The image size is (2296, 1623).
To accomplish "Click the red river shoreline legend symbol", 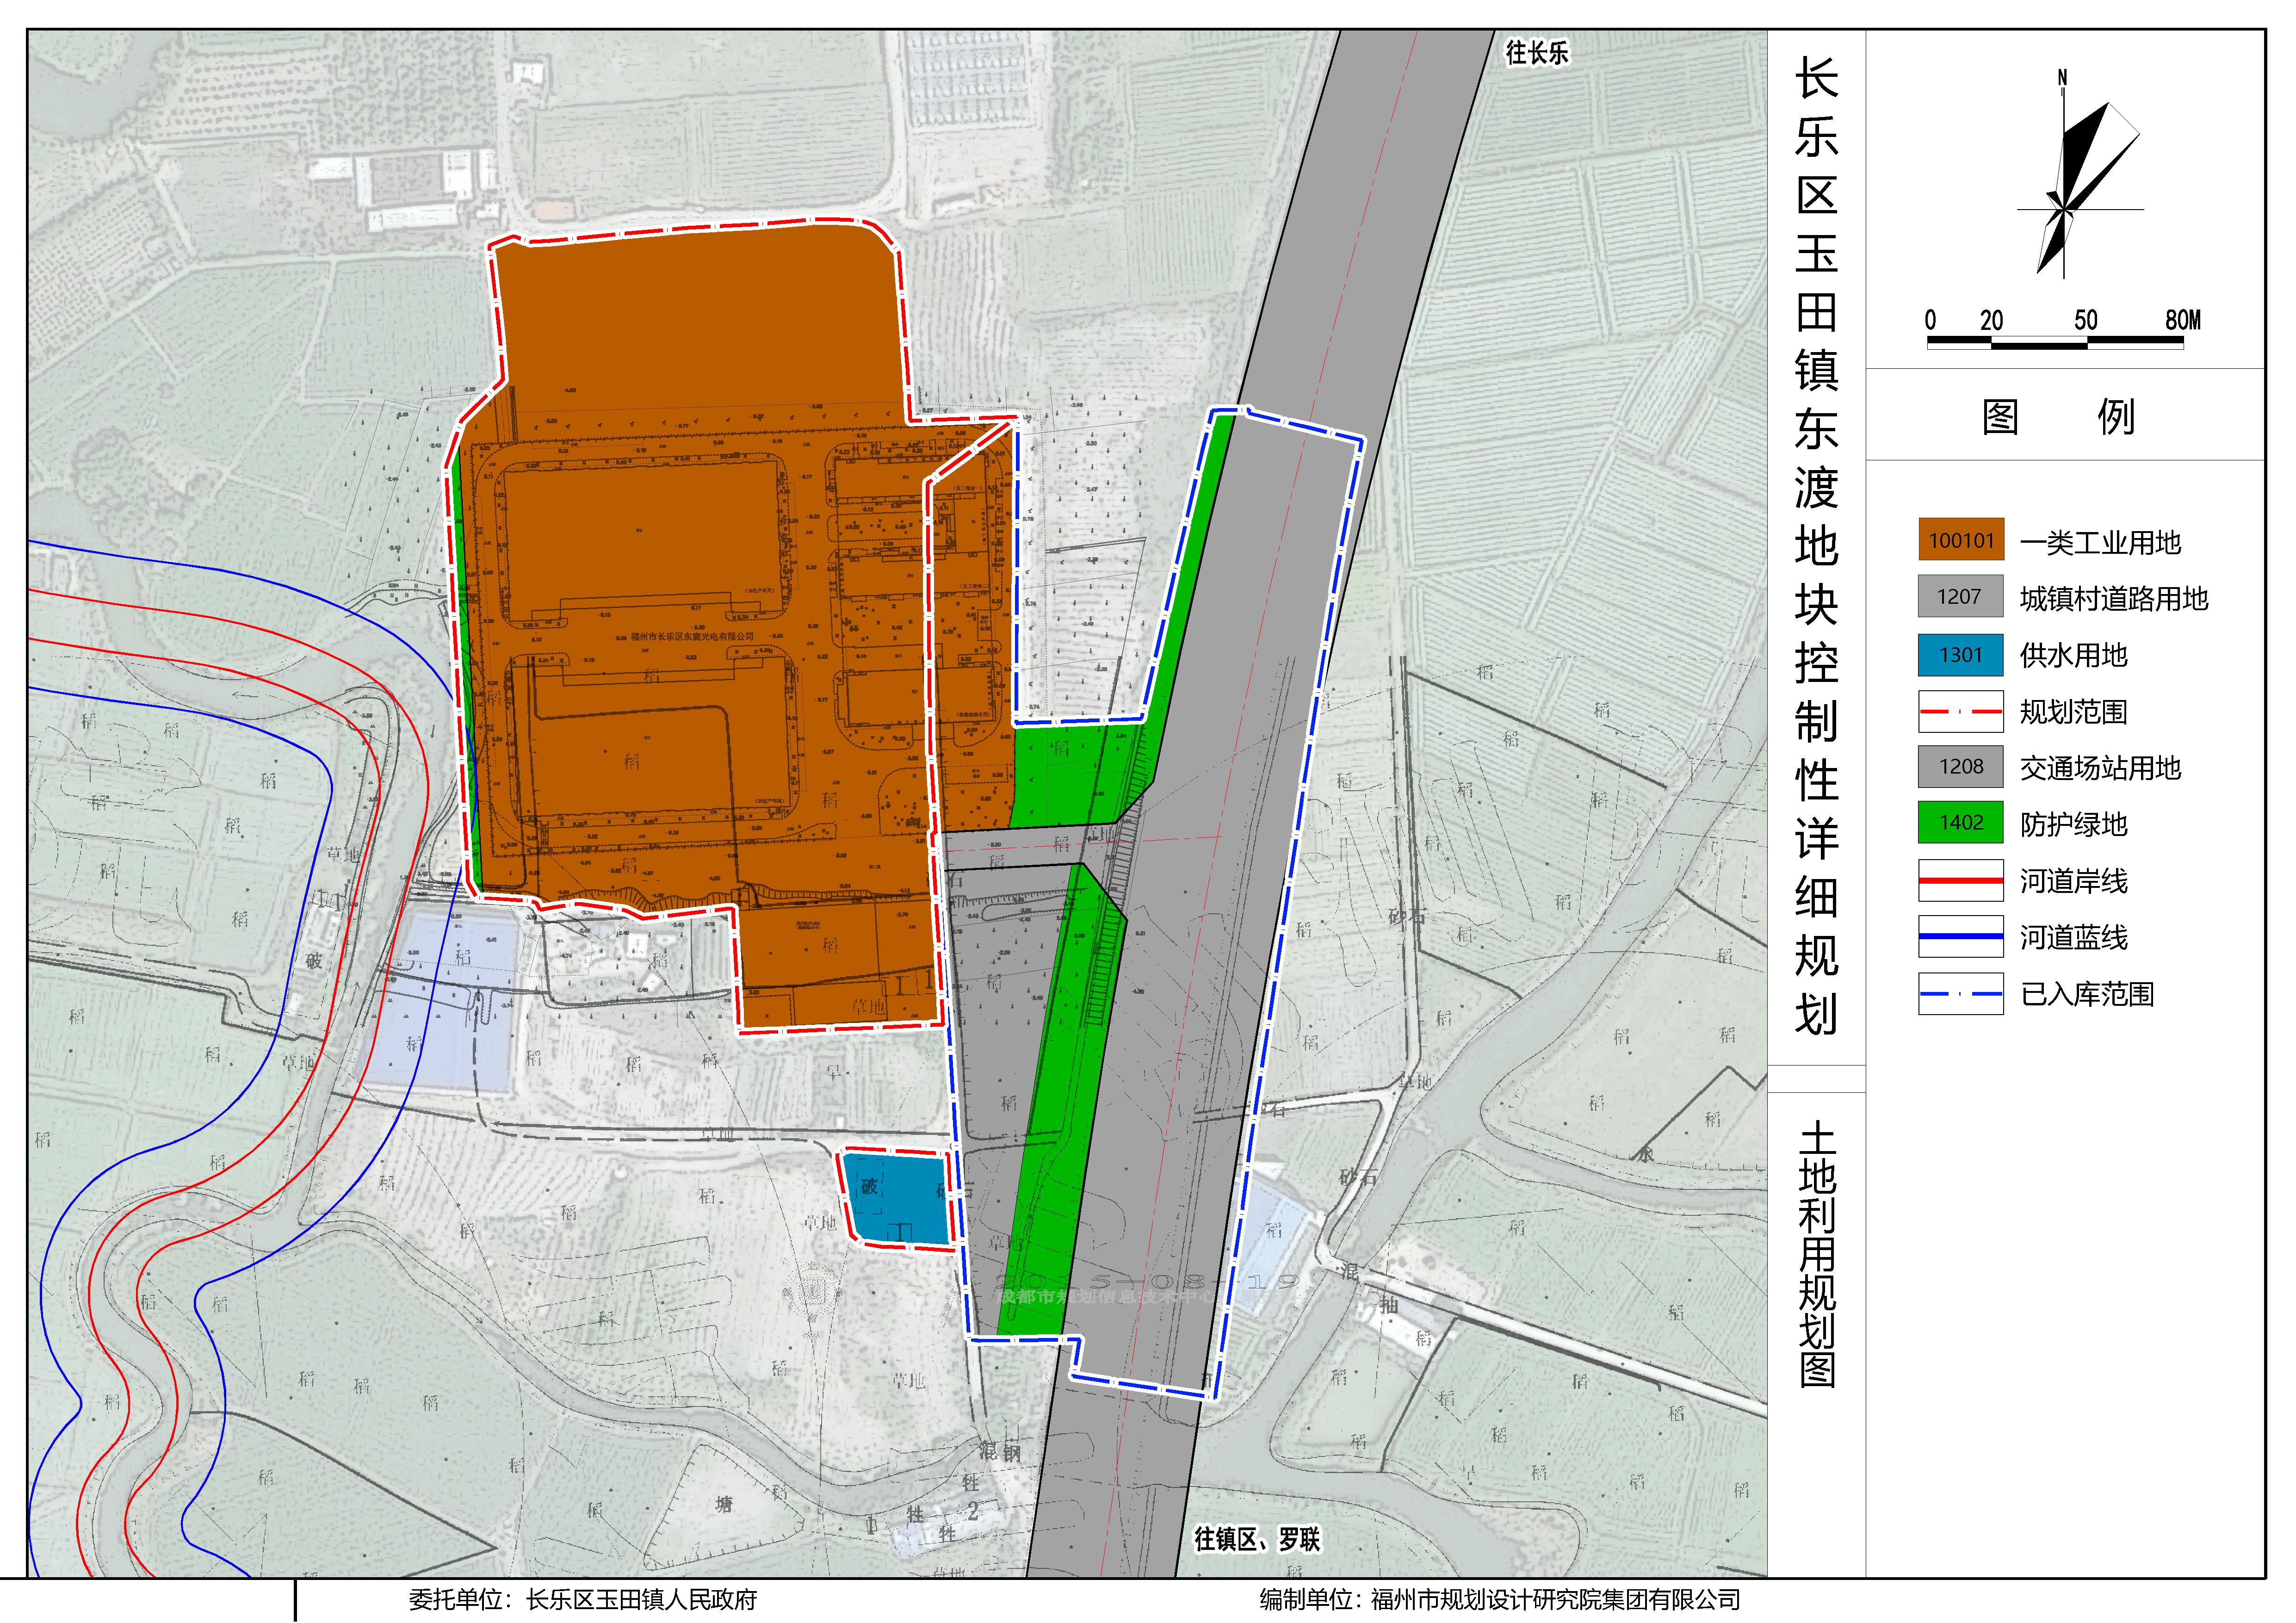I will (x=1960, y=880).
